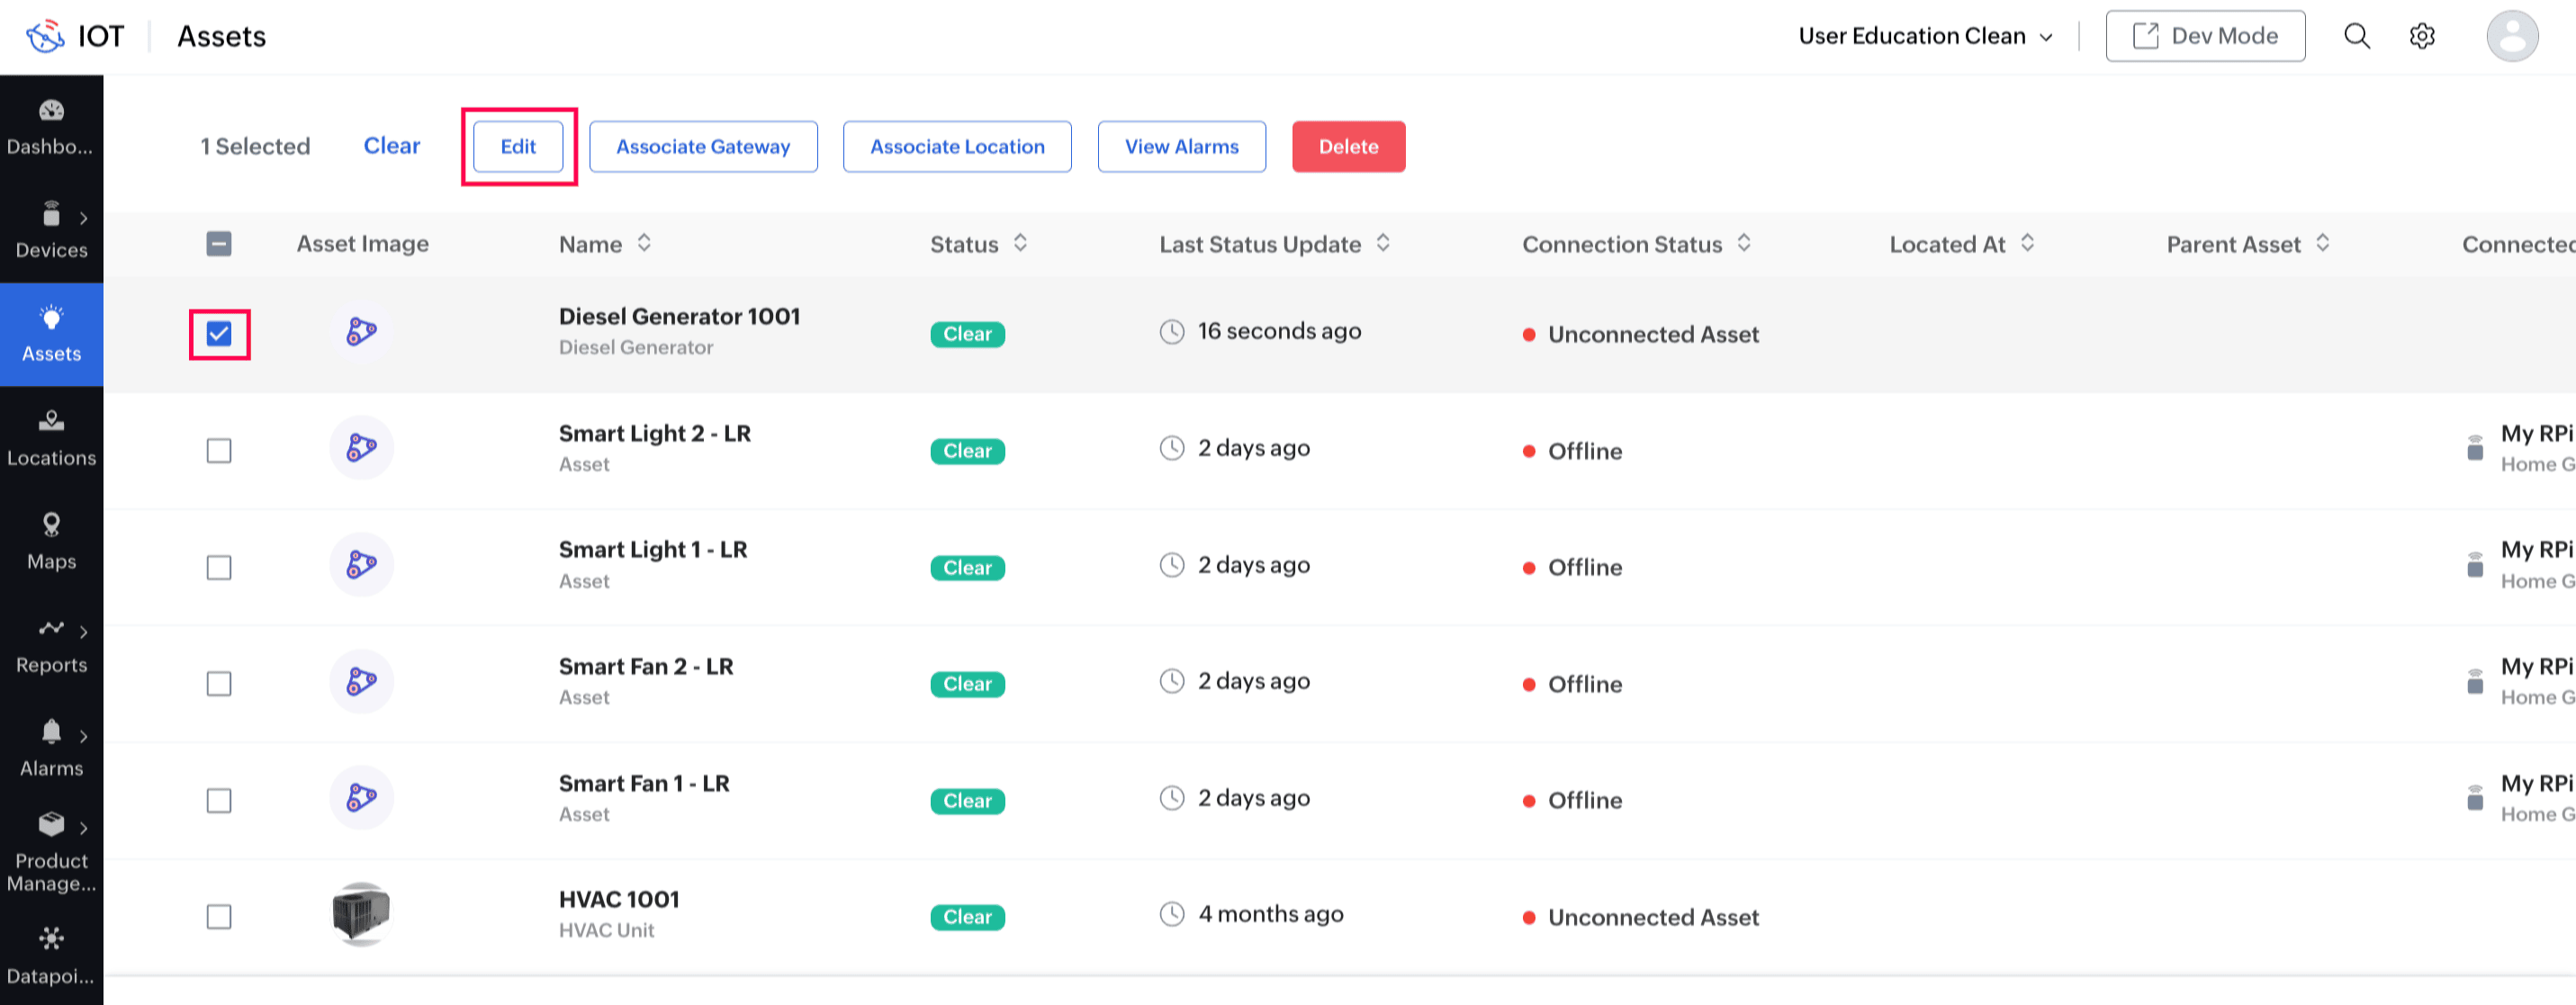The image size is (2576, 1005).
Task: Toggle the select-all header checkbox
Action: 219,244
